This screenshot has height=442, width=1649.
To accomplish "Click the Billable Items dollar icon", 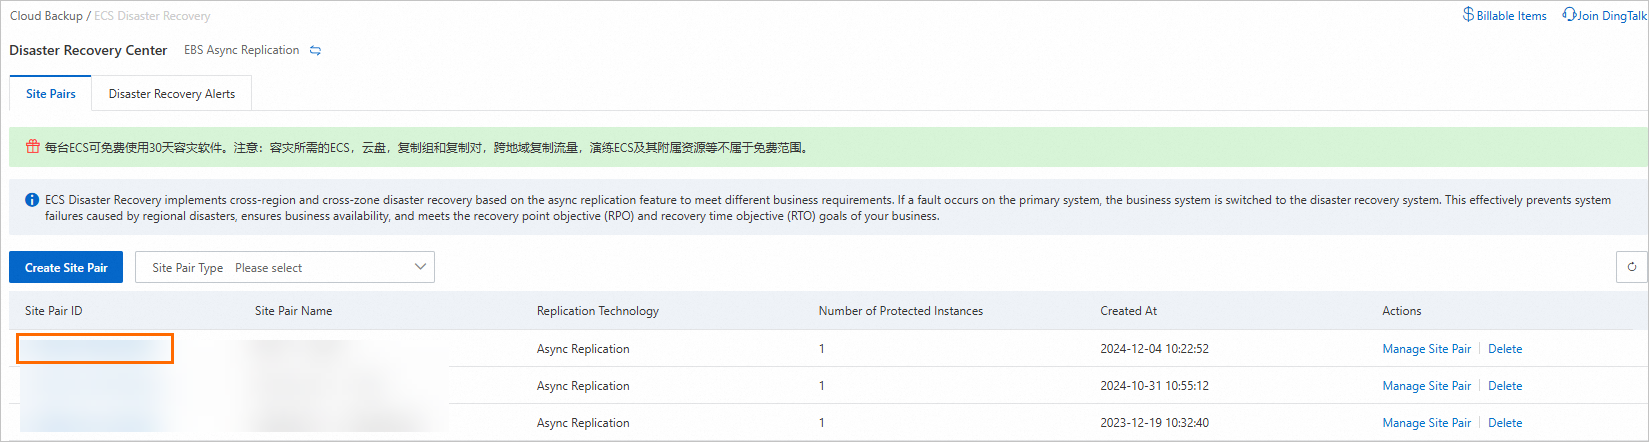I will pos(1468,15).
